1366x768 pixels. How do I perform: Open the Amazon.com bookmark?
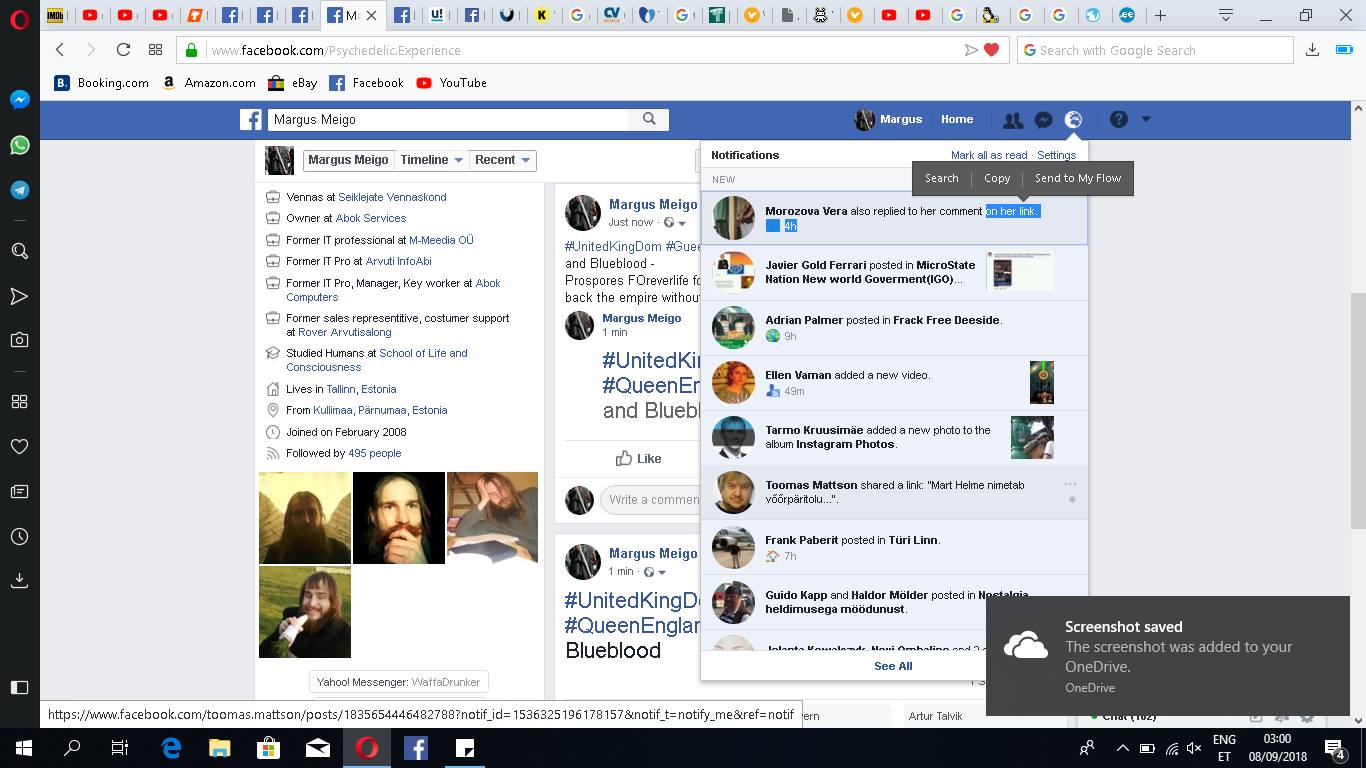209,83
